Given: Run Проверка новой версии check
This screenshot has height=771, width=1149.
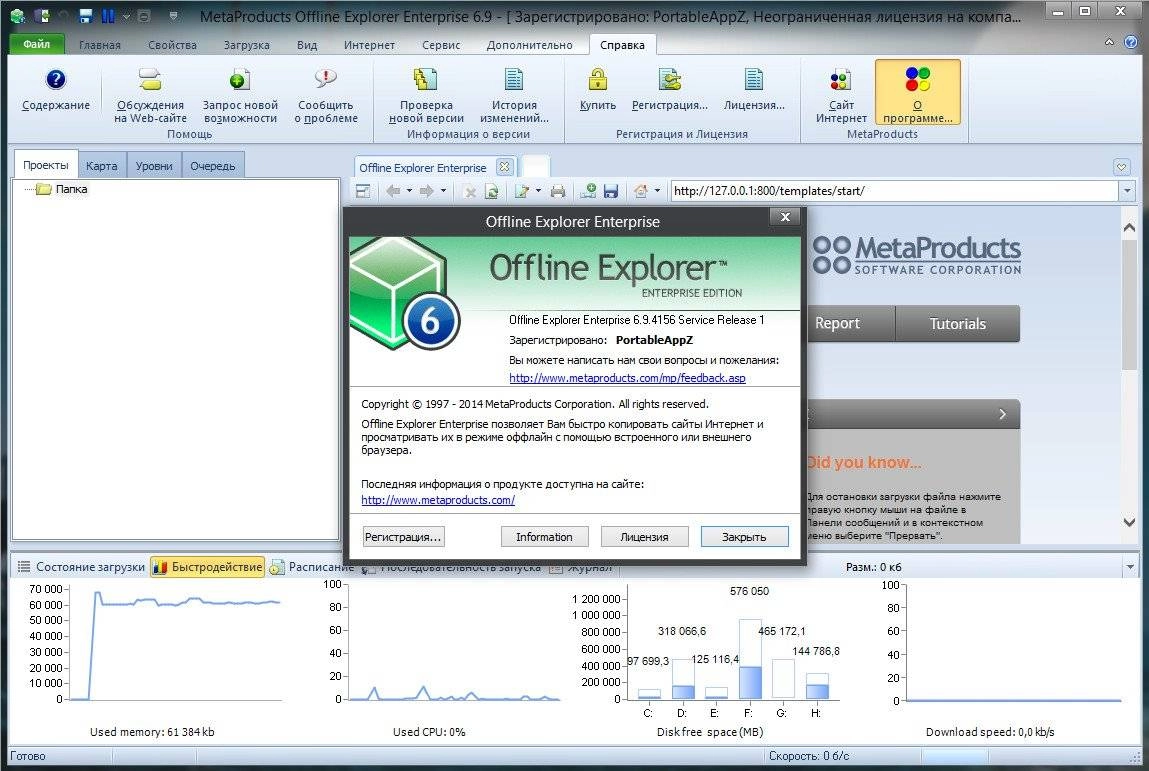Looking at the screenshot, I should [x=426, y=95].
